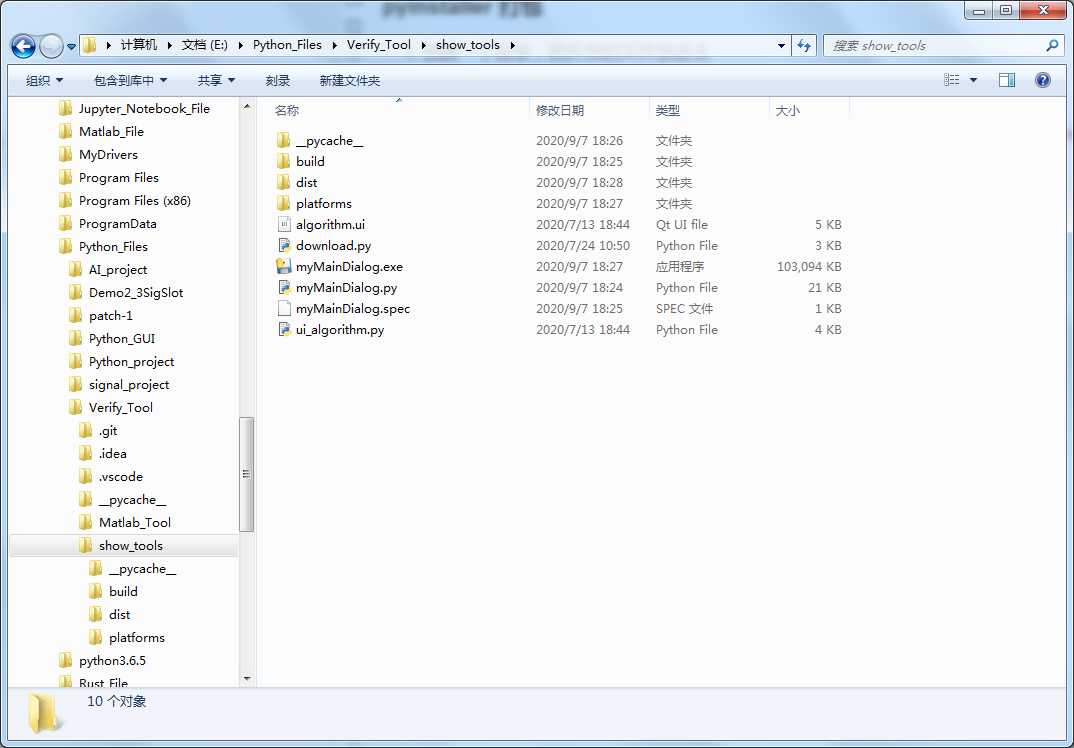Click the 103,094 KB size cell
The height and width of the screenshot is (748, 1074).
(x=809, y=266)
